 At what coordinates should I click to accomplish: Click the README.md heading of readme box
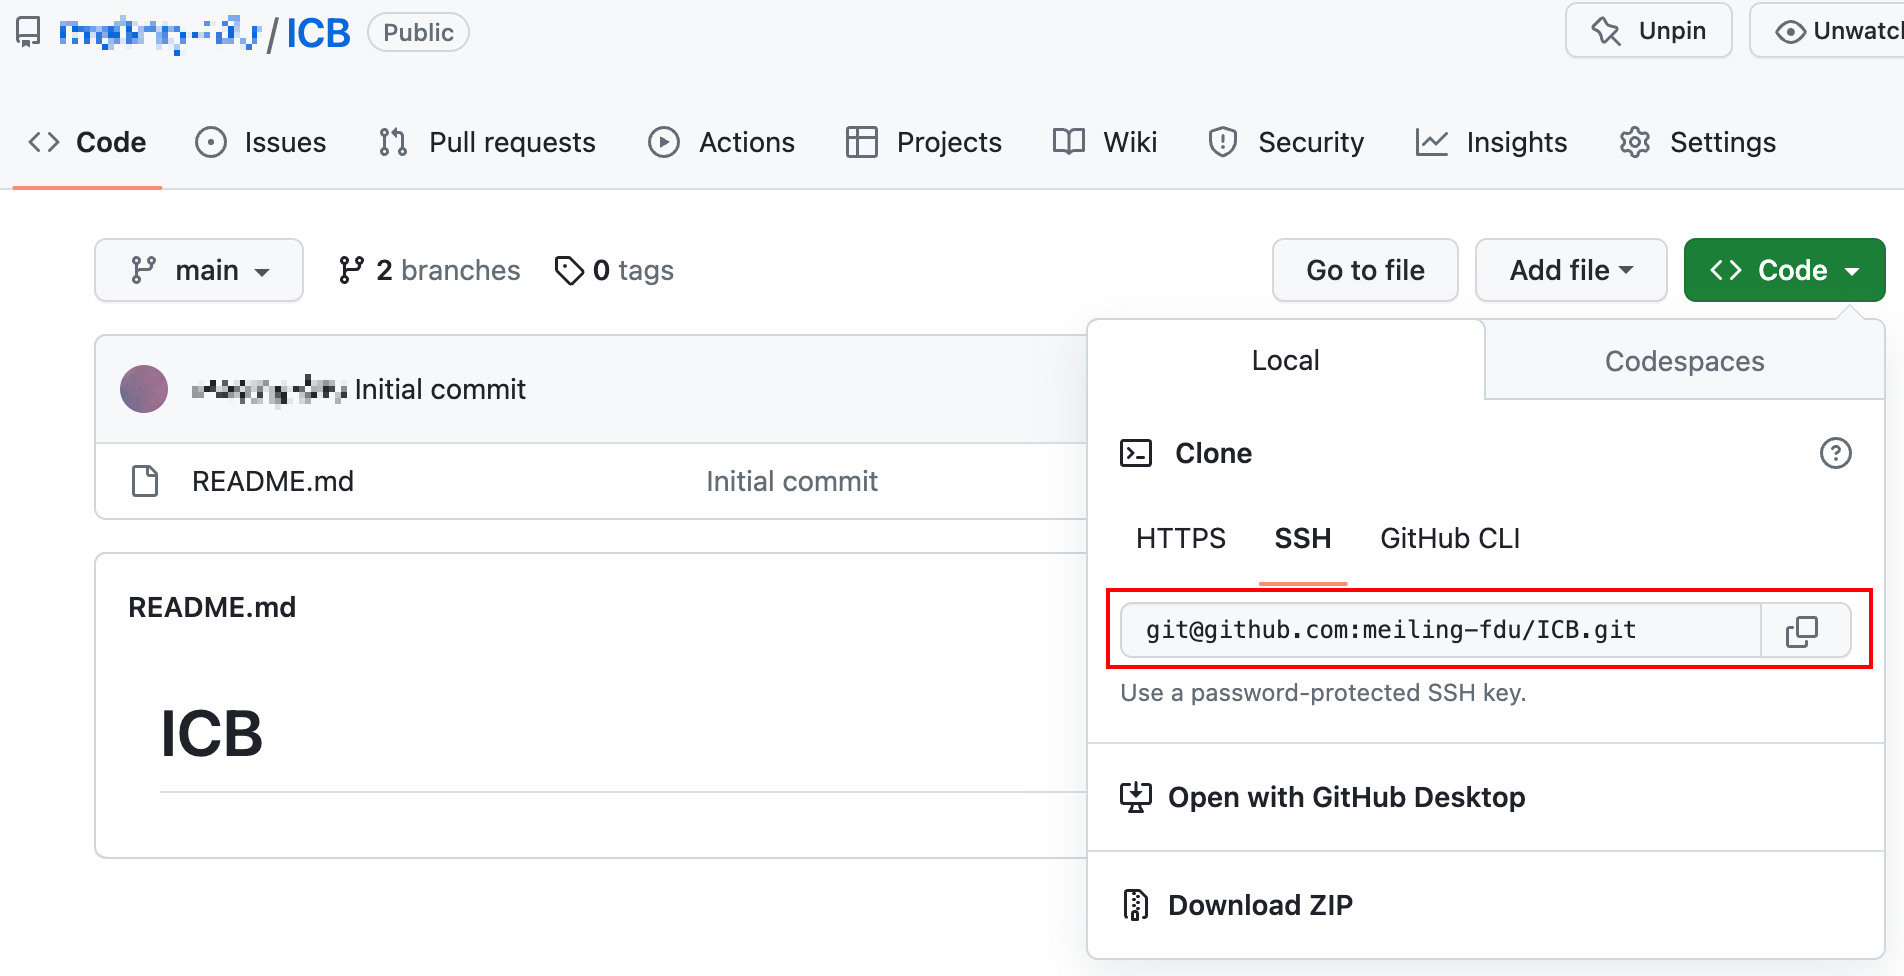[212, 607]
